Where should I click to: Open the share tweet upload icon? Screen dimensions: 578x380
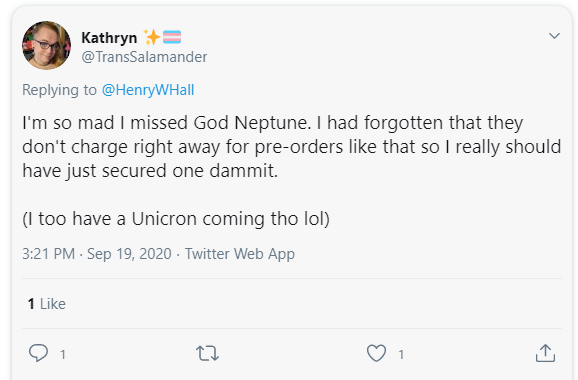(x=545, y=353)
